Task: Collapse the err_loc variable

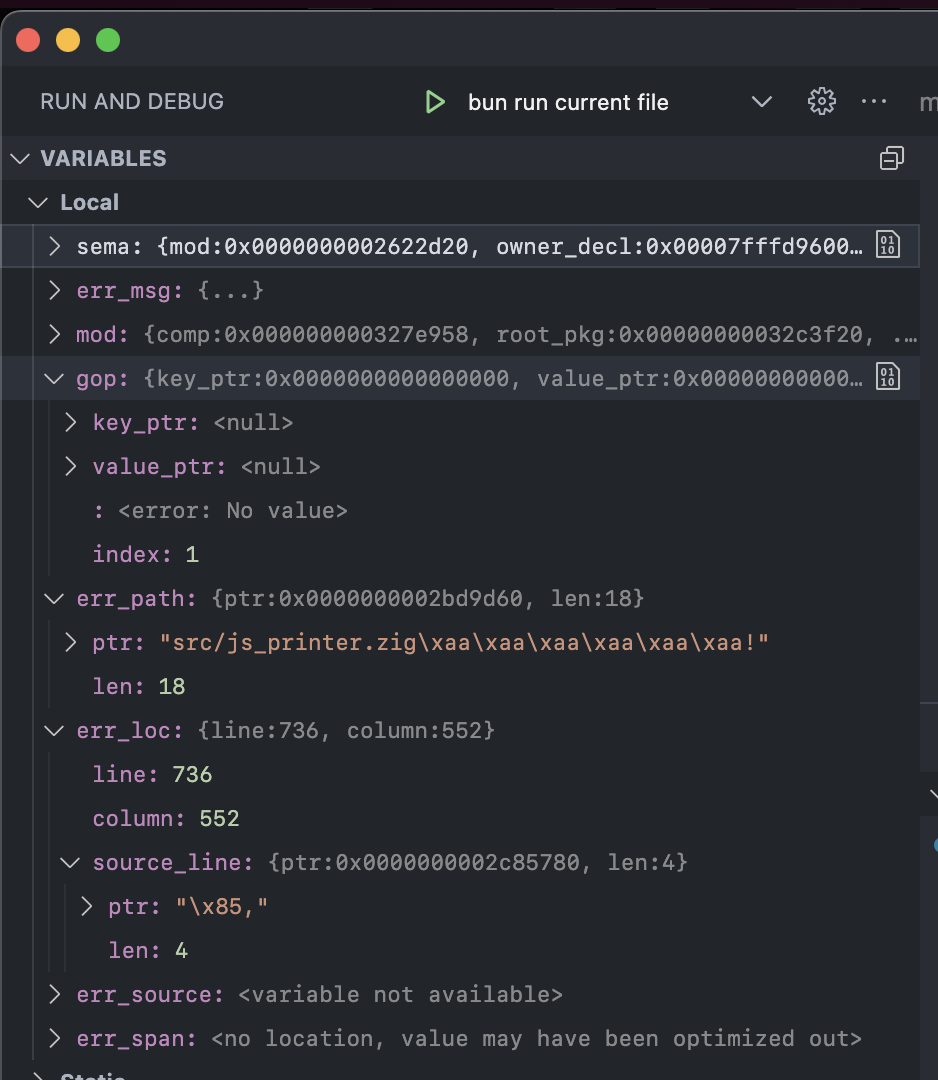Action: [x=54, y=730]
